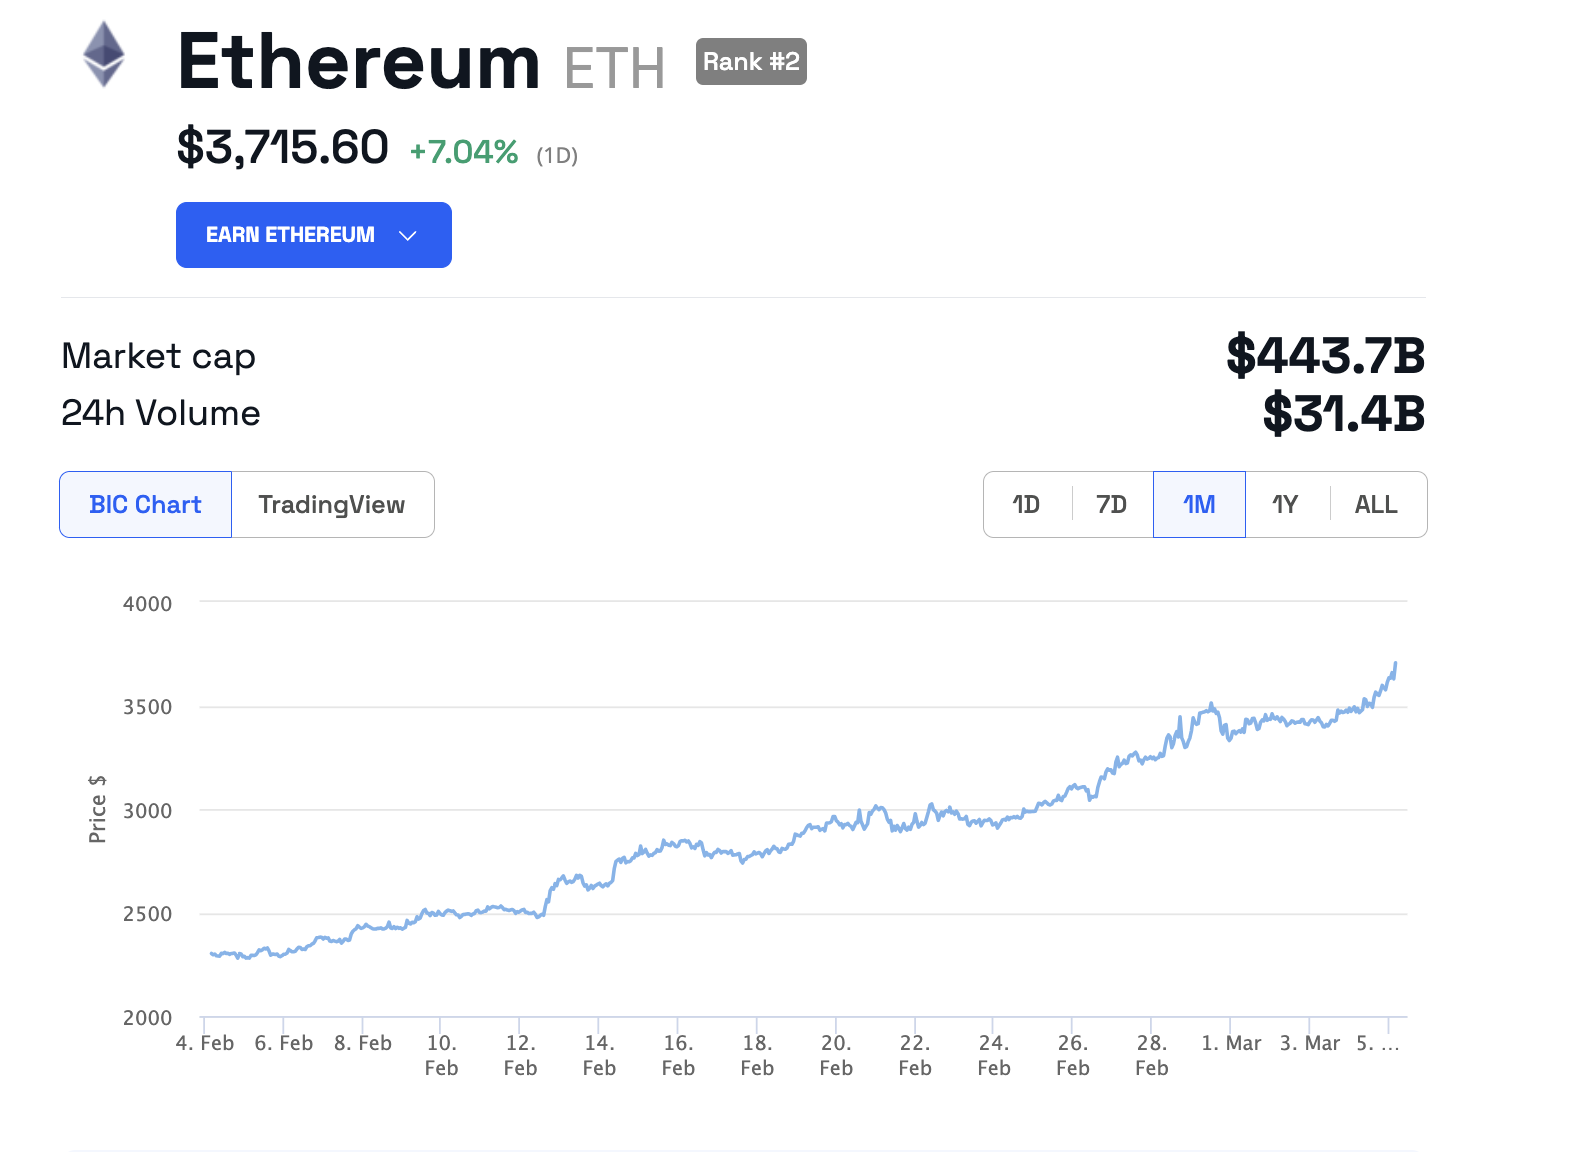Click the $3,715.60 current price

point(283,148)
